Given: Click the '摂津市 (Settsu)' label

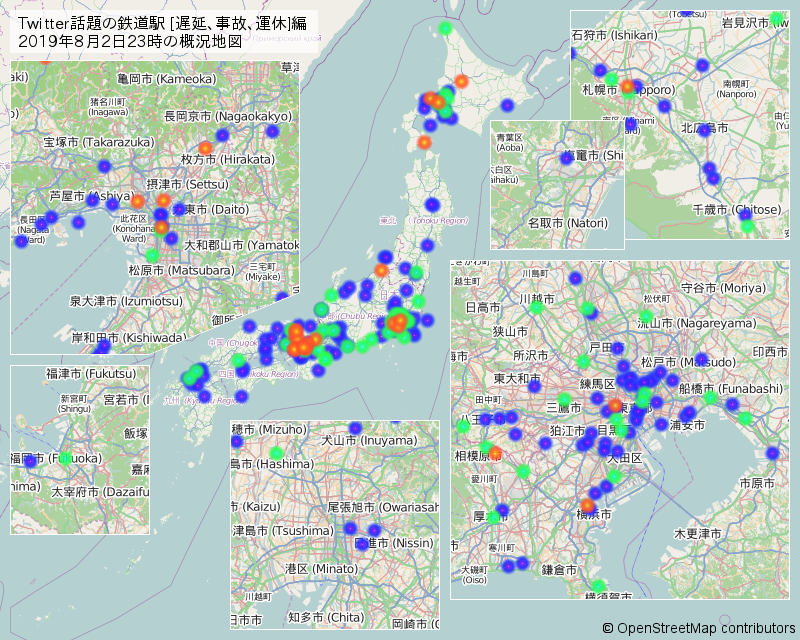Looking at the screenshot, I should click(188, 184).
